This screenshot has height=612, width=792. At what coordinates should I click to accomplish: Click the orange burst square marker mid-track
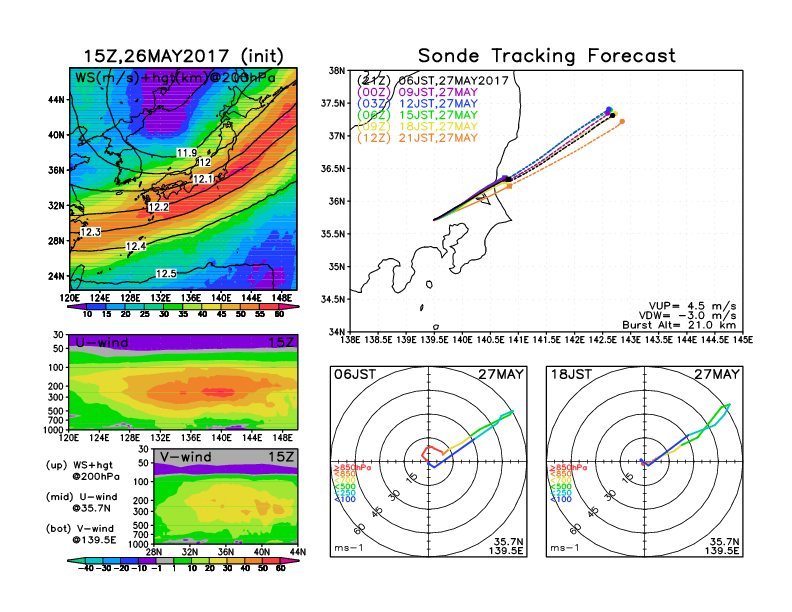(x=510, y=186)
